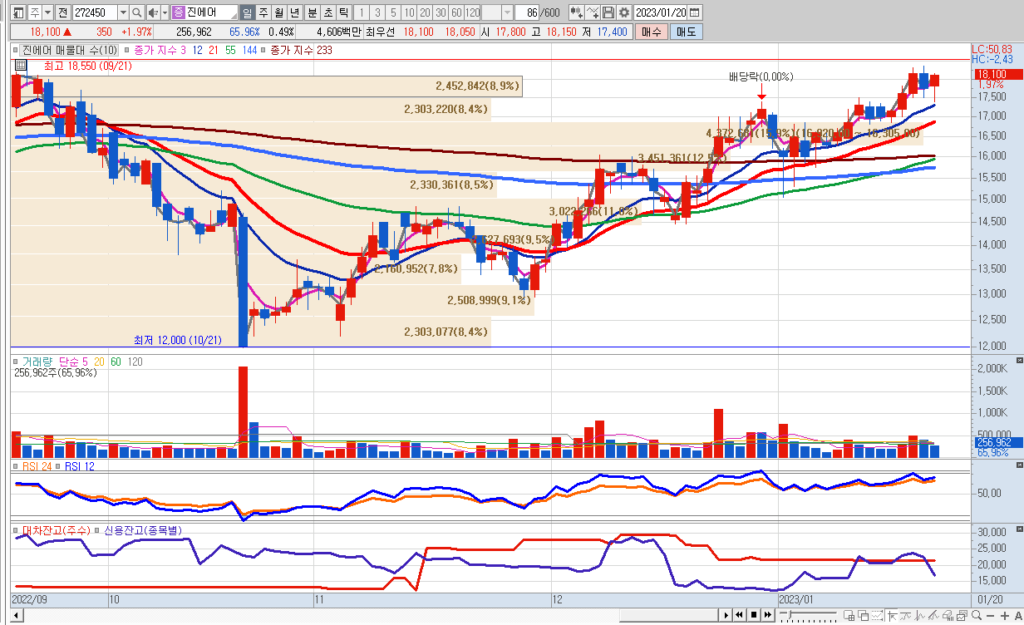
Task: Select the 틱 tick chart tab
Action: (x=343, y=13)
